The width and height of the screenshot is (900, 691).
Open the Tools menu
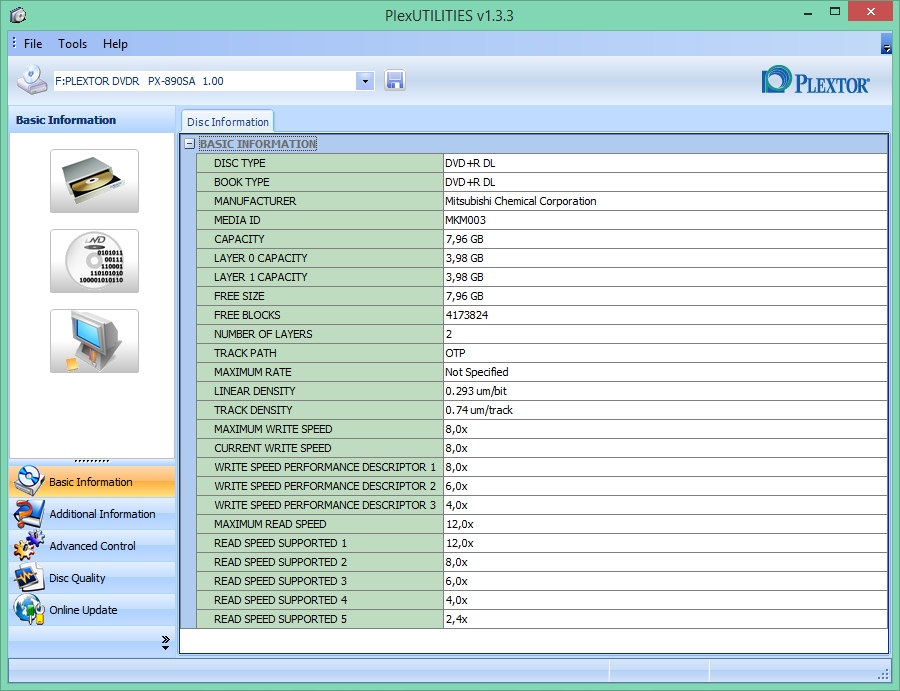(x=72, y=44)
